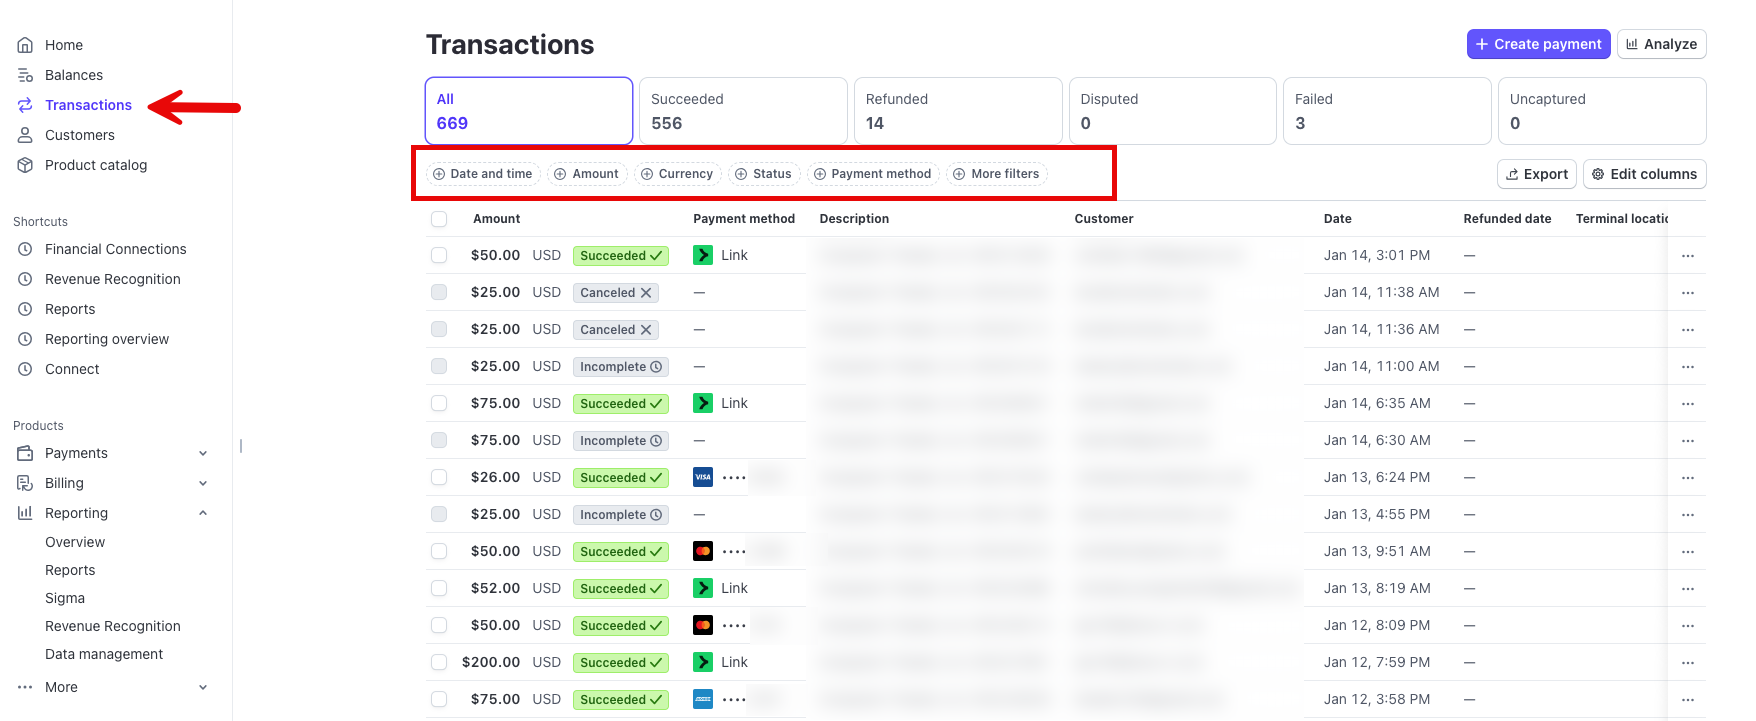Viewport: 1756px width, 721px height.
Task: Open the Payment method filter
Action: 874,174
